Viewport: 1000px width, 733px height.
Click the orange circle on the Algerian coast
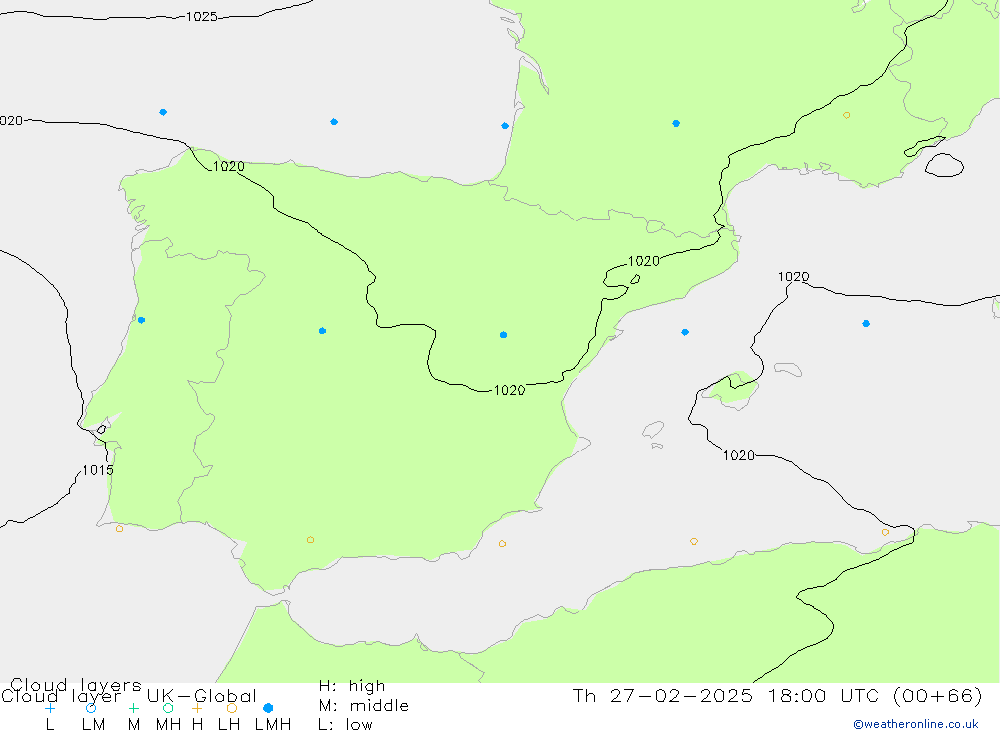point(885,532)
